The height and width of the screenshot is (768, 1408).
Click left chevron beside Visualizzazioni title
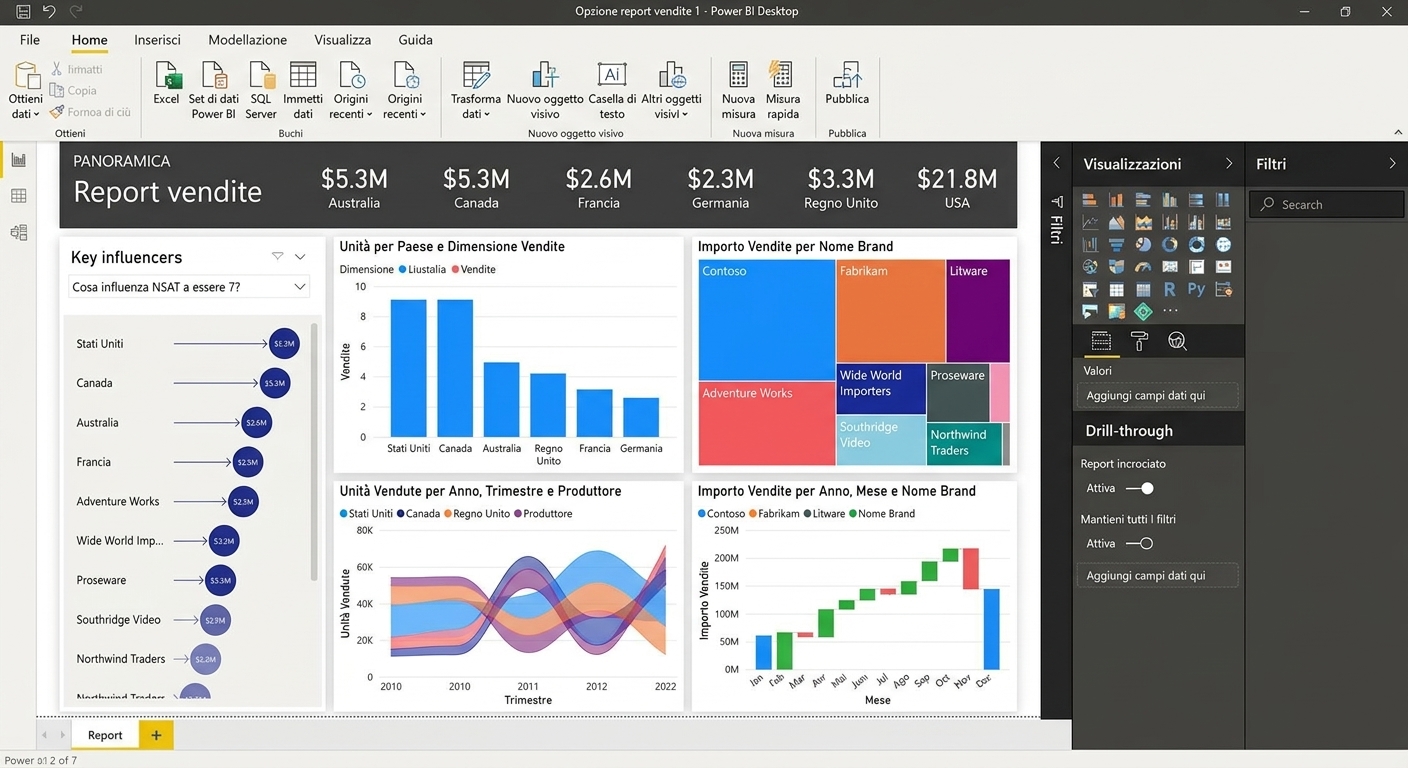point(1057,163)
